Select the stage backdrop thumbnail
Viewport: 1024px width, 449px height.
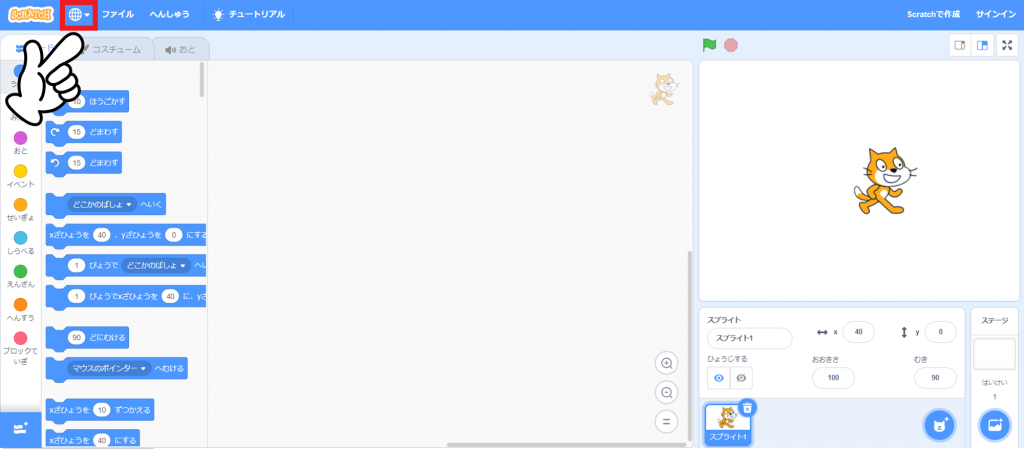(994, 354)
